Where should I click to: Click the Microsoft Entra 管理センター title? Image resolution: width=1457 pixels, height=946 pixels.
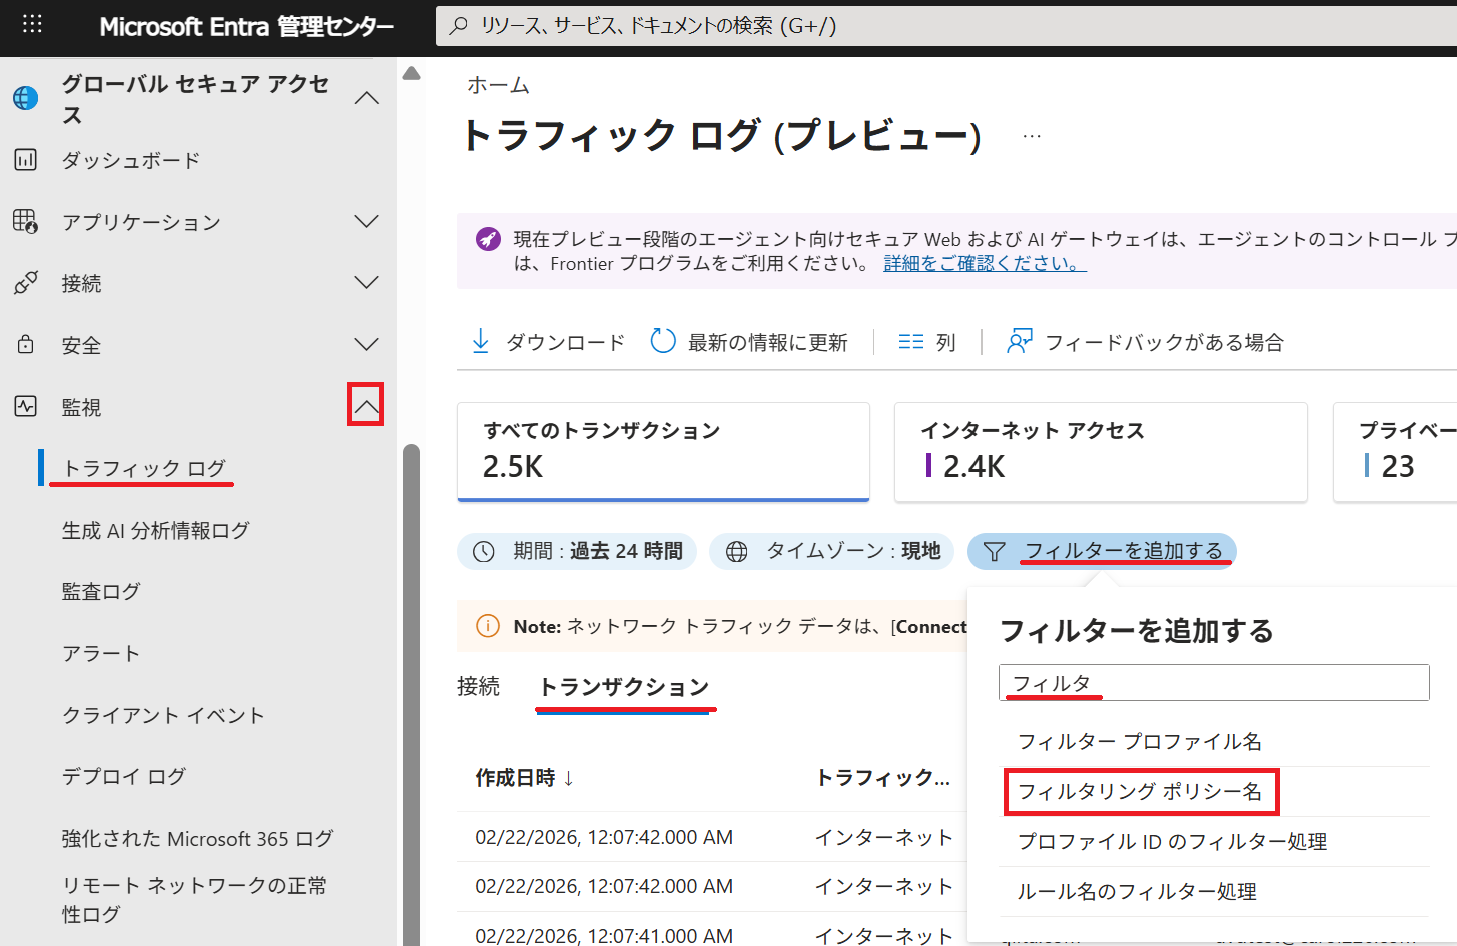[x=247, y=26]
